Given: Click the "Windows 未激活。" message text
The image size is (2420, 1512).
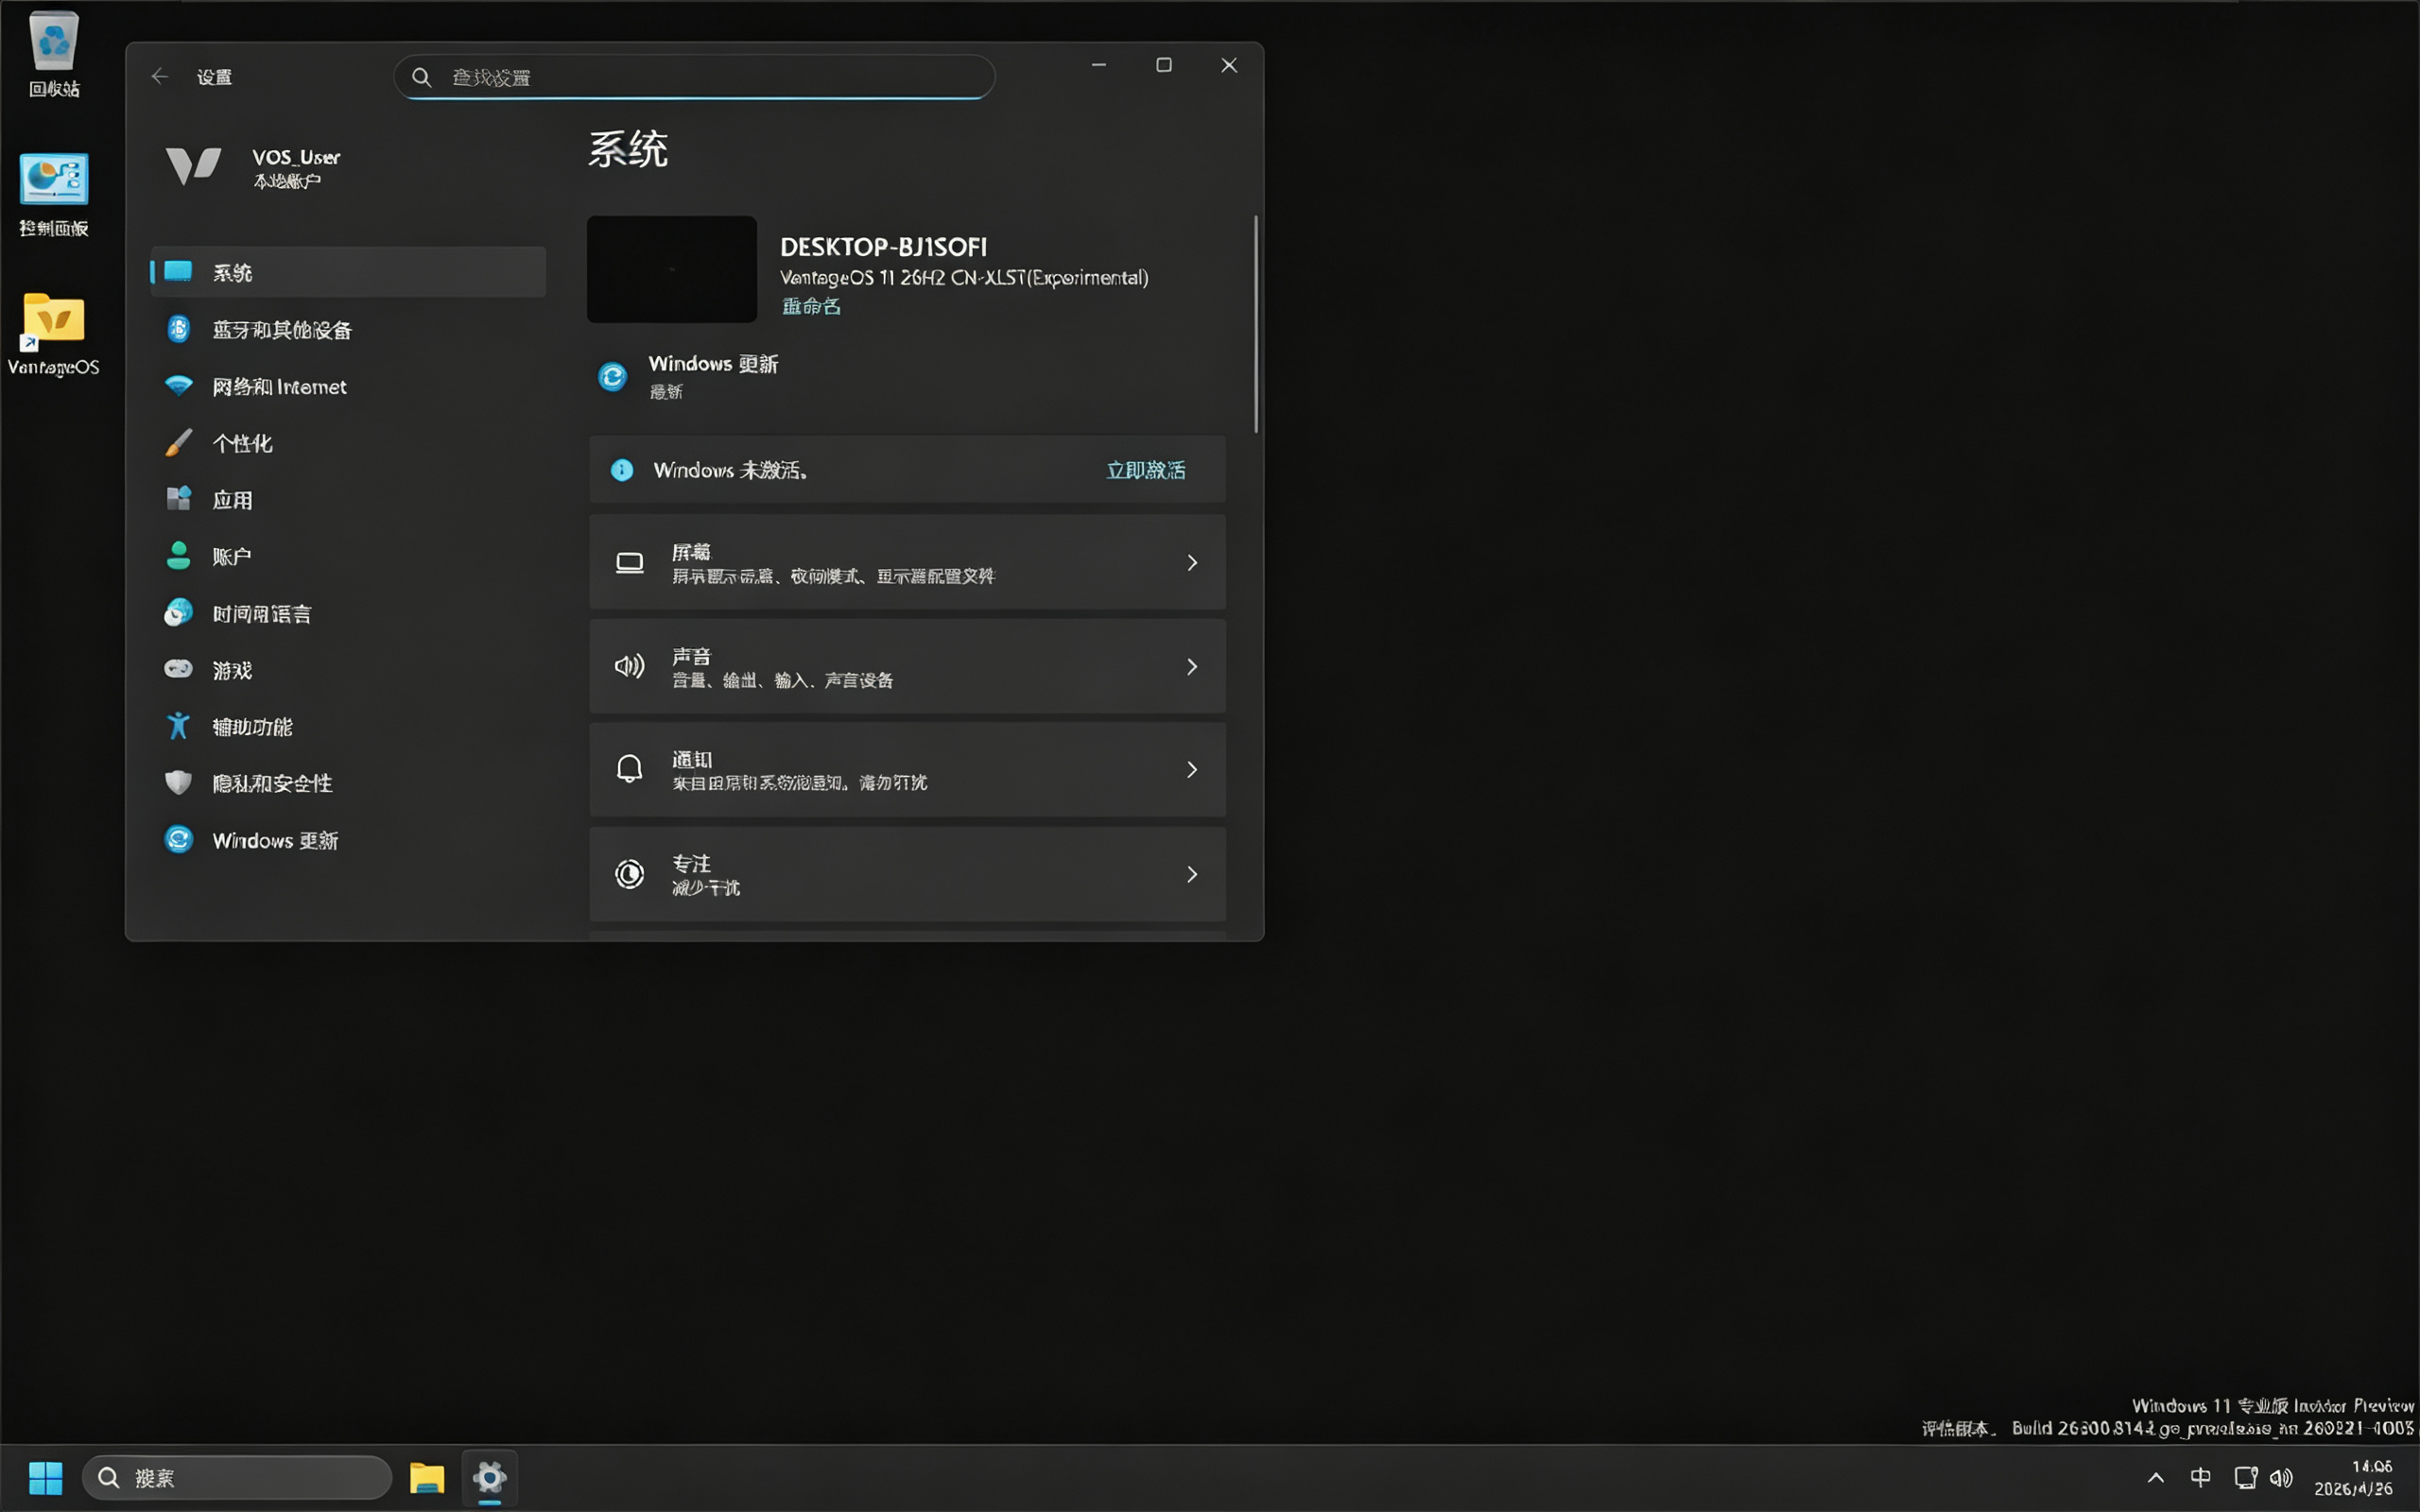Looking at the screenshot, I should [x=730, y=470].
